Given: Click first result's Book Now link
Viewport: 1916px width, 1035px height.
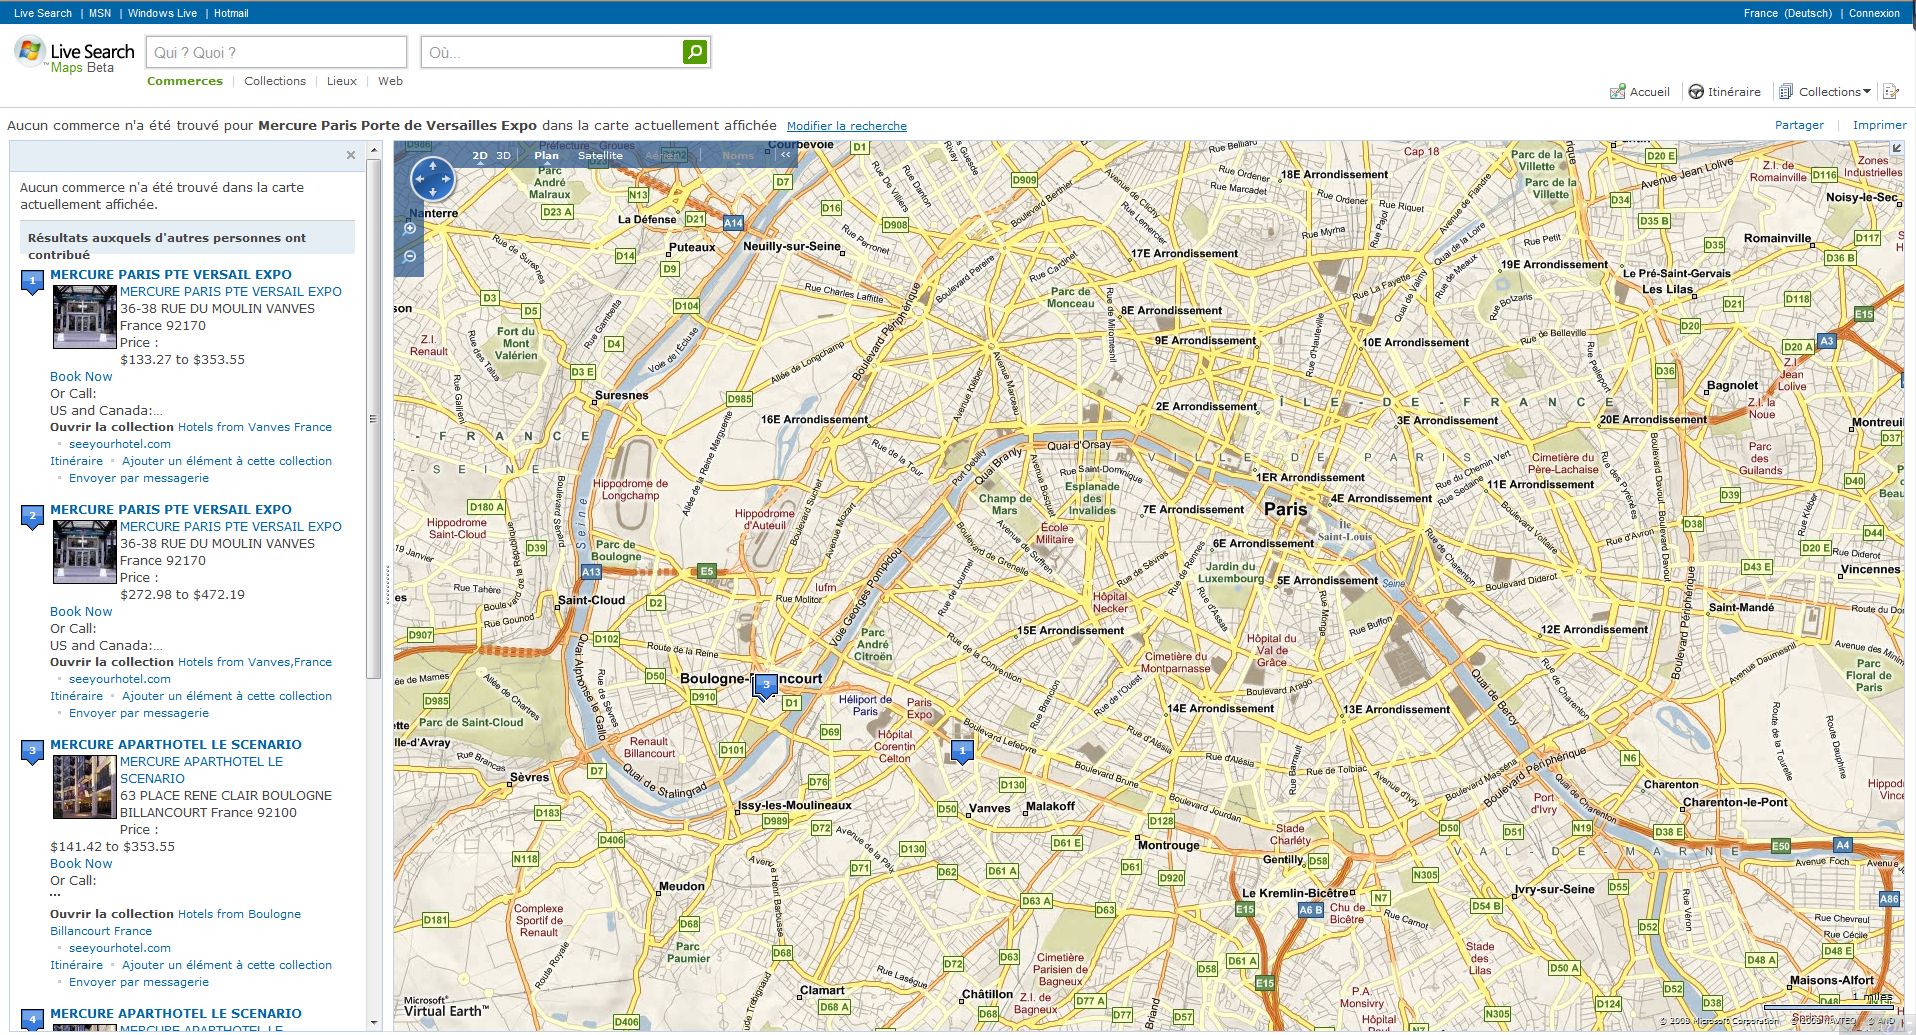Looking at the screenshot, I should pos(81,376).
